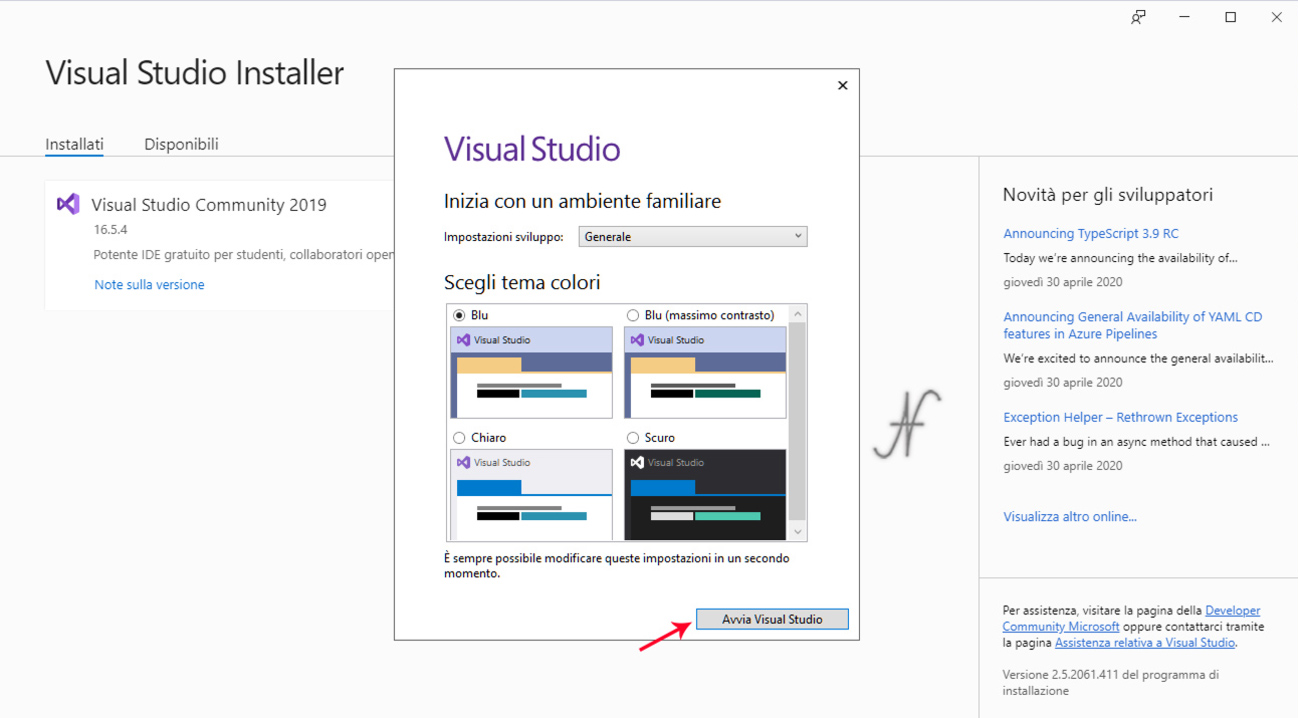Select the Chiaro theme radio button
1298x718 pixels.
(459, 438)
